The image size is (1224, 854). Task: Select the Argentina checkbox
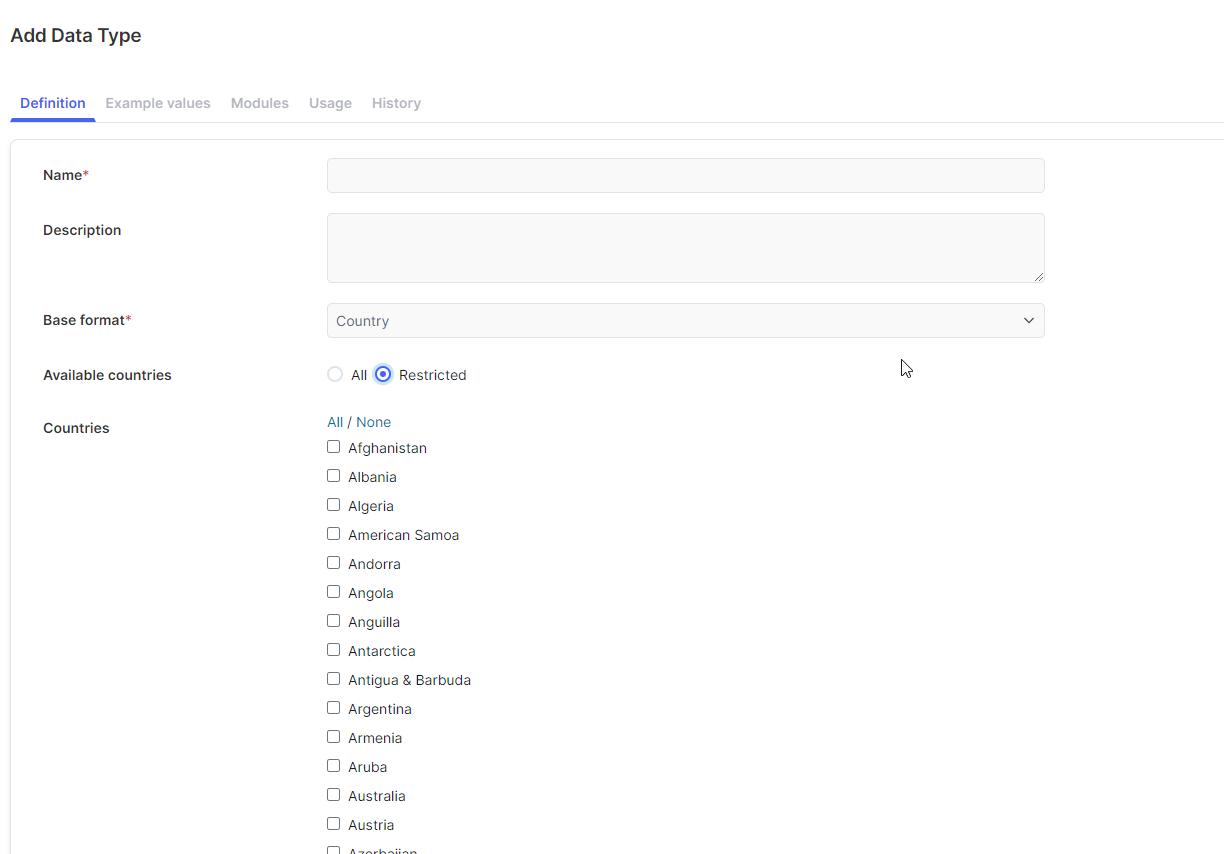[334, 708]
